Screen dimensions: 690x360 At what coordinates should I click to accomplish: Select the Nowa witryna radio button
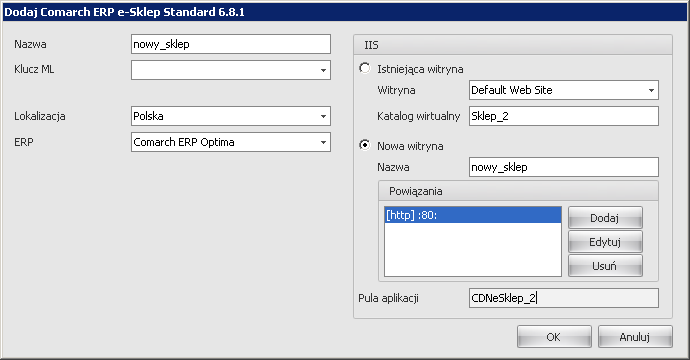point(365,145)
